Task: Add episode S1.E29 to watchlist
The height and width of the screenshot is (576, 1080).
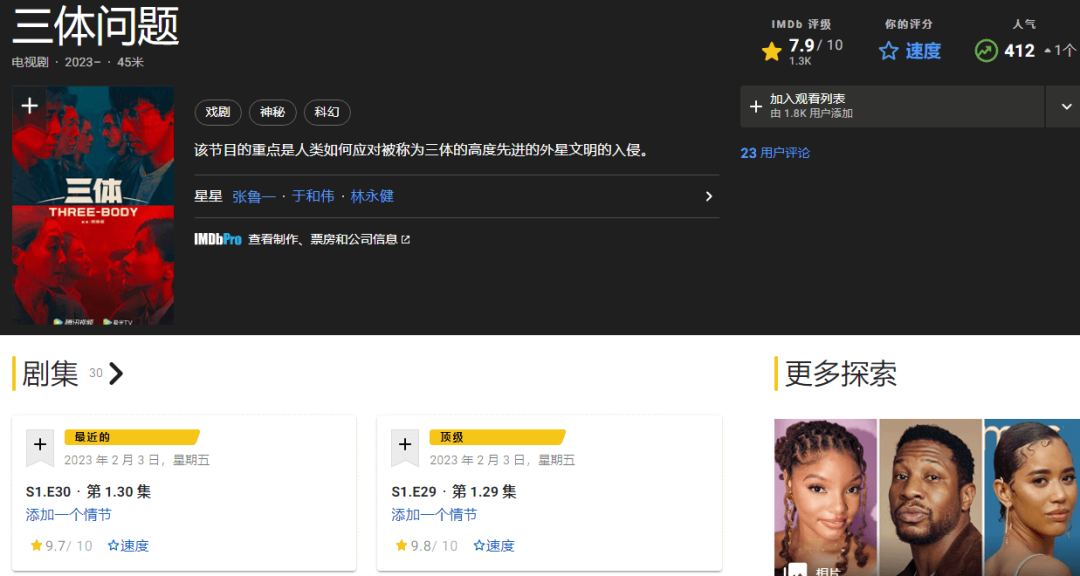Action: (404, 446)
